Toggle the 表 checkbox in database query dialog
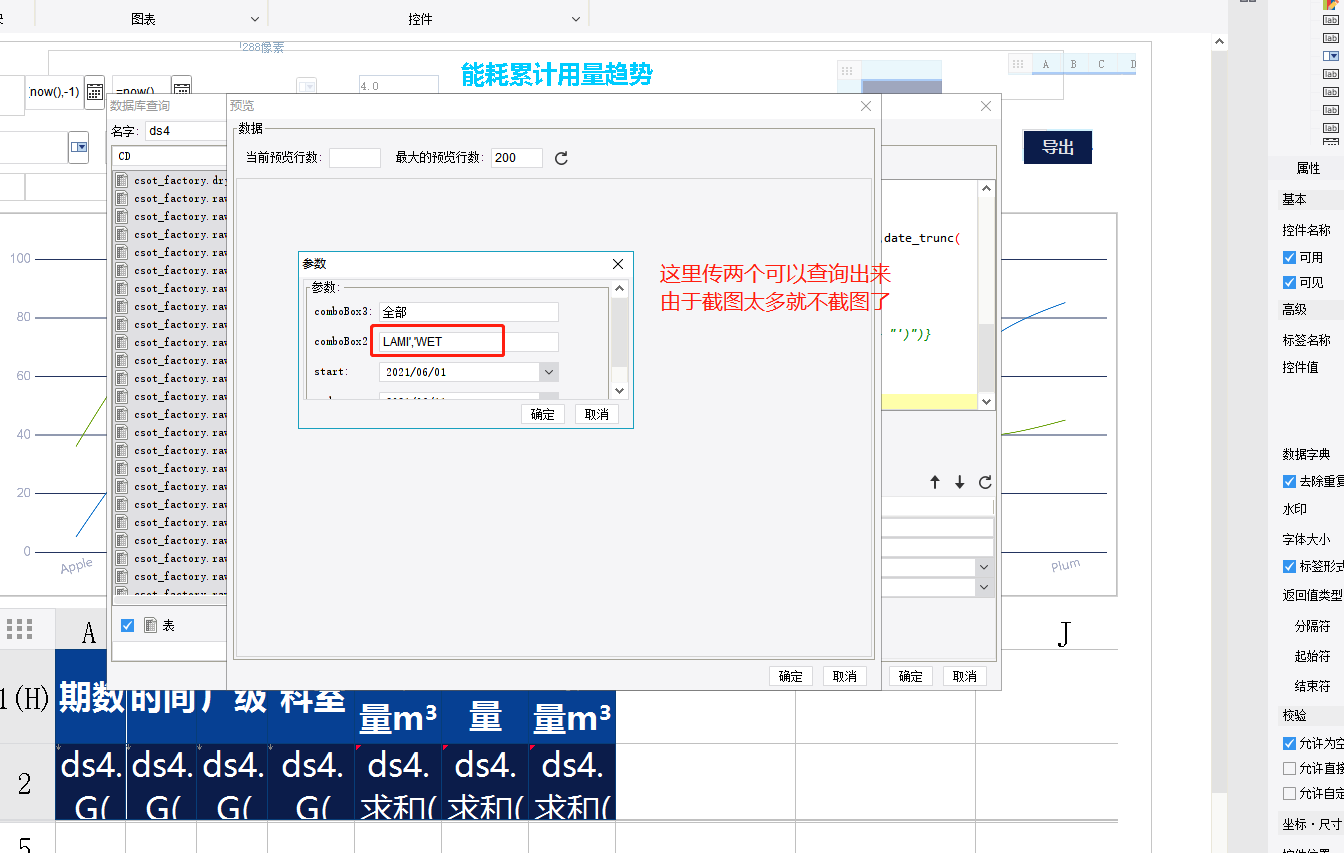 pos(127,625)
